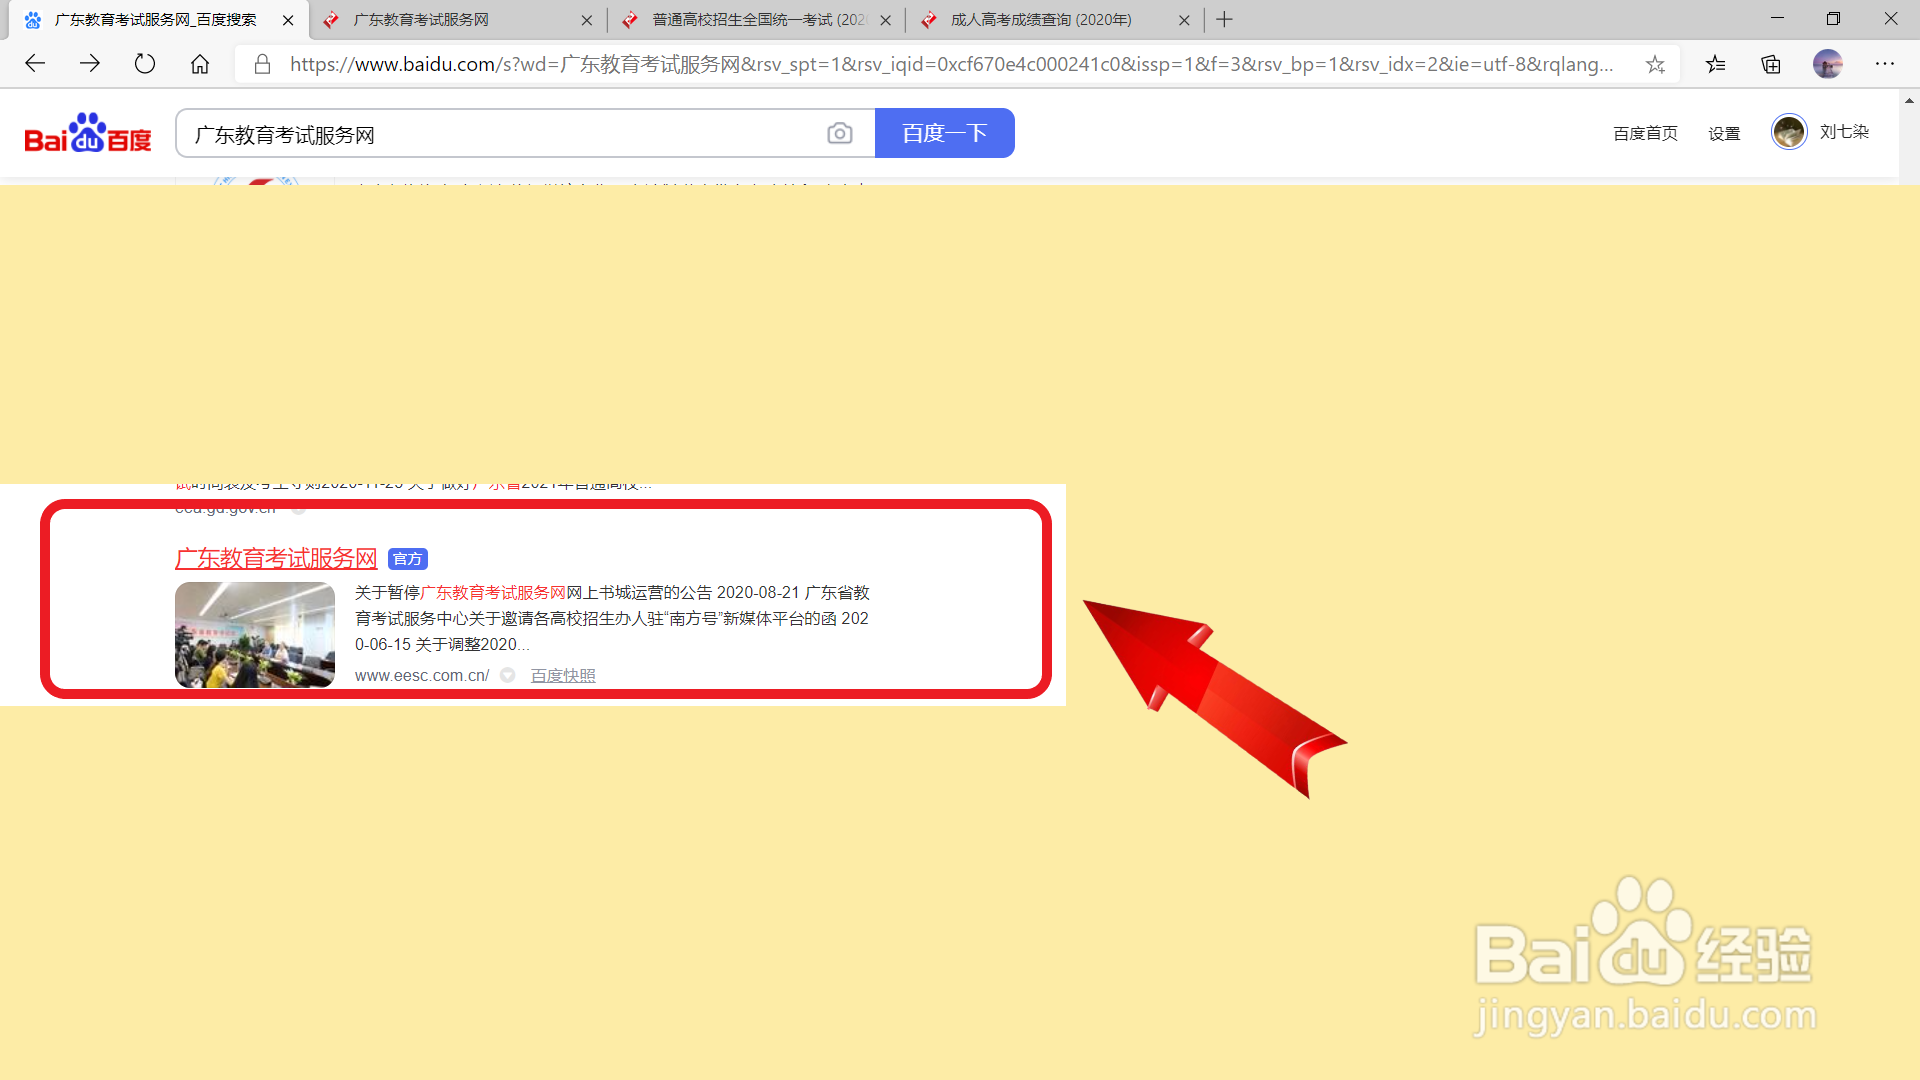Click camera image search icon
The width and height of the screenshot is (1920, 1080).
click(839, 133)
